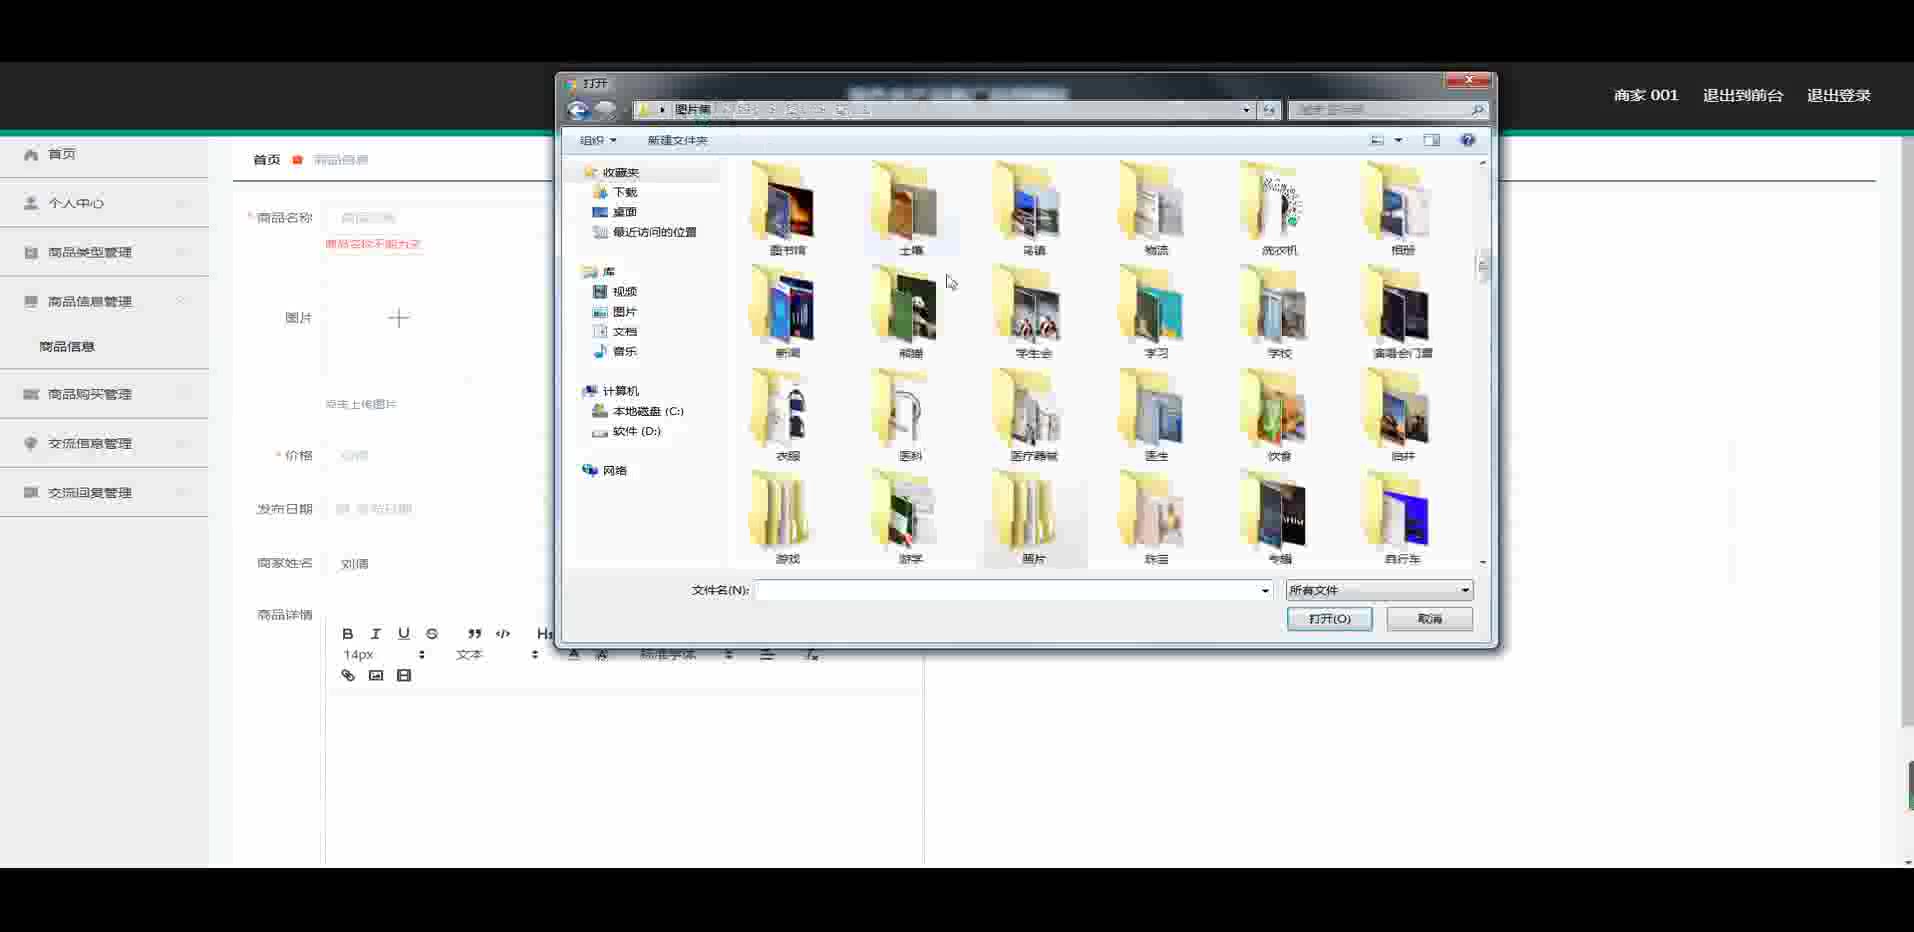Expand the file name history dropdown arrow
This screenshot has height=932, width=1914.
click(1265, 590)
